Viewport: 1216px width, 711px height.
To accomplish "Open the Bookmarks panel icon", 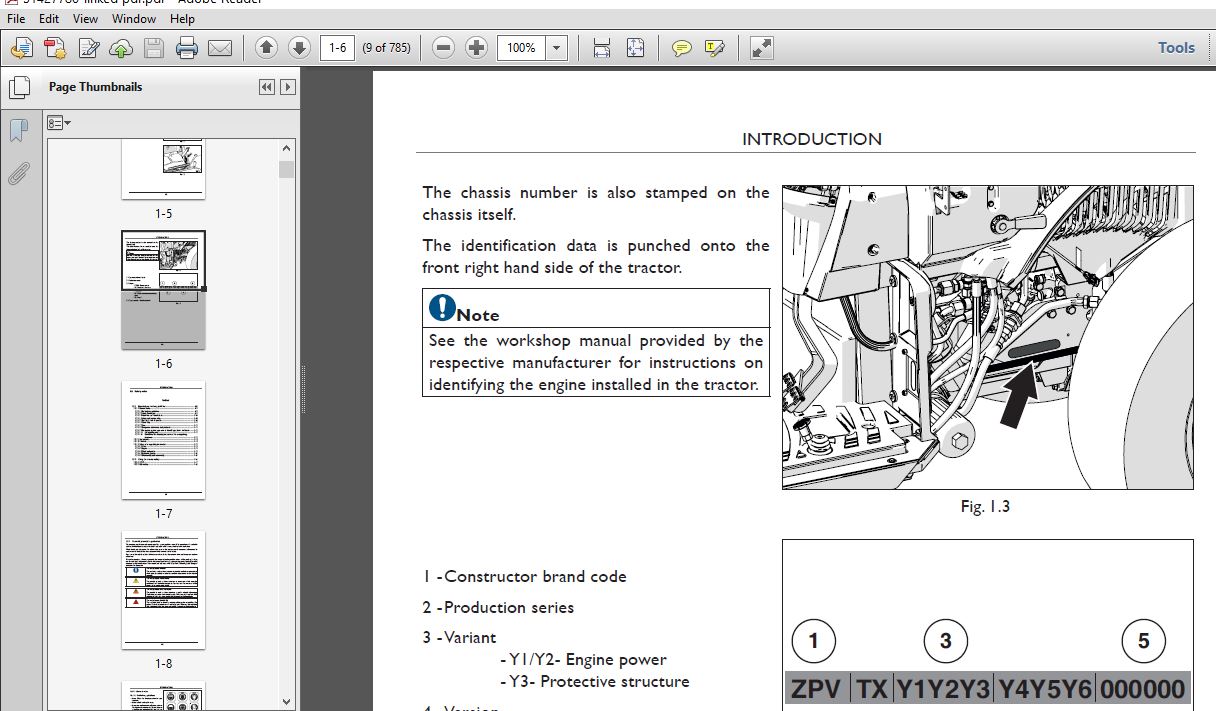I will tap(18, 131).
